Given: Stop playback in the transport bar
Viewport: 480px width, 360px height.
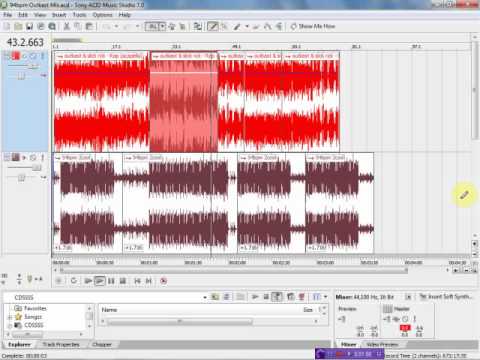Looking at the screenshot, I should tap(123, 281).
